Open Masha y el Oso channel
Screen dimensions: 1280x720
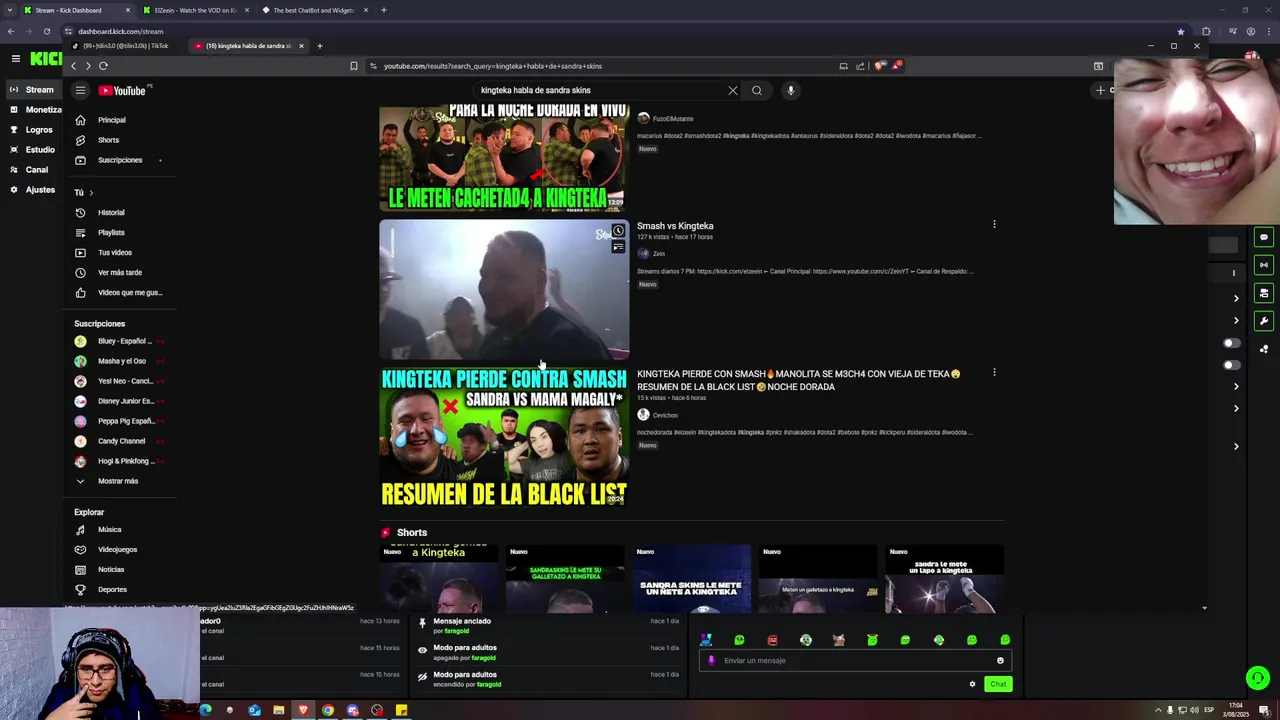pyautogui.click(x=118, y=361)
